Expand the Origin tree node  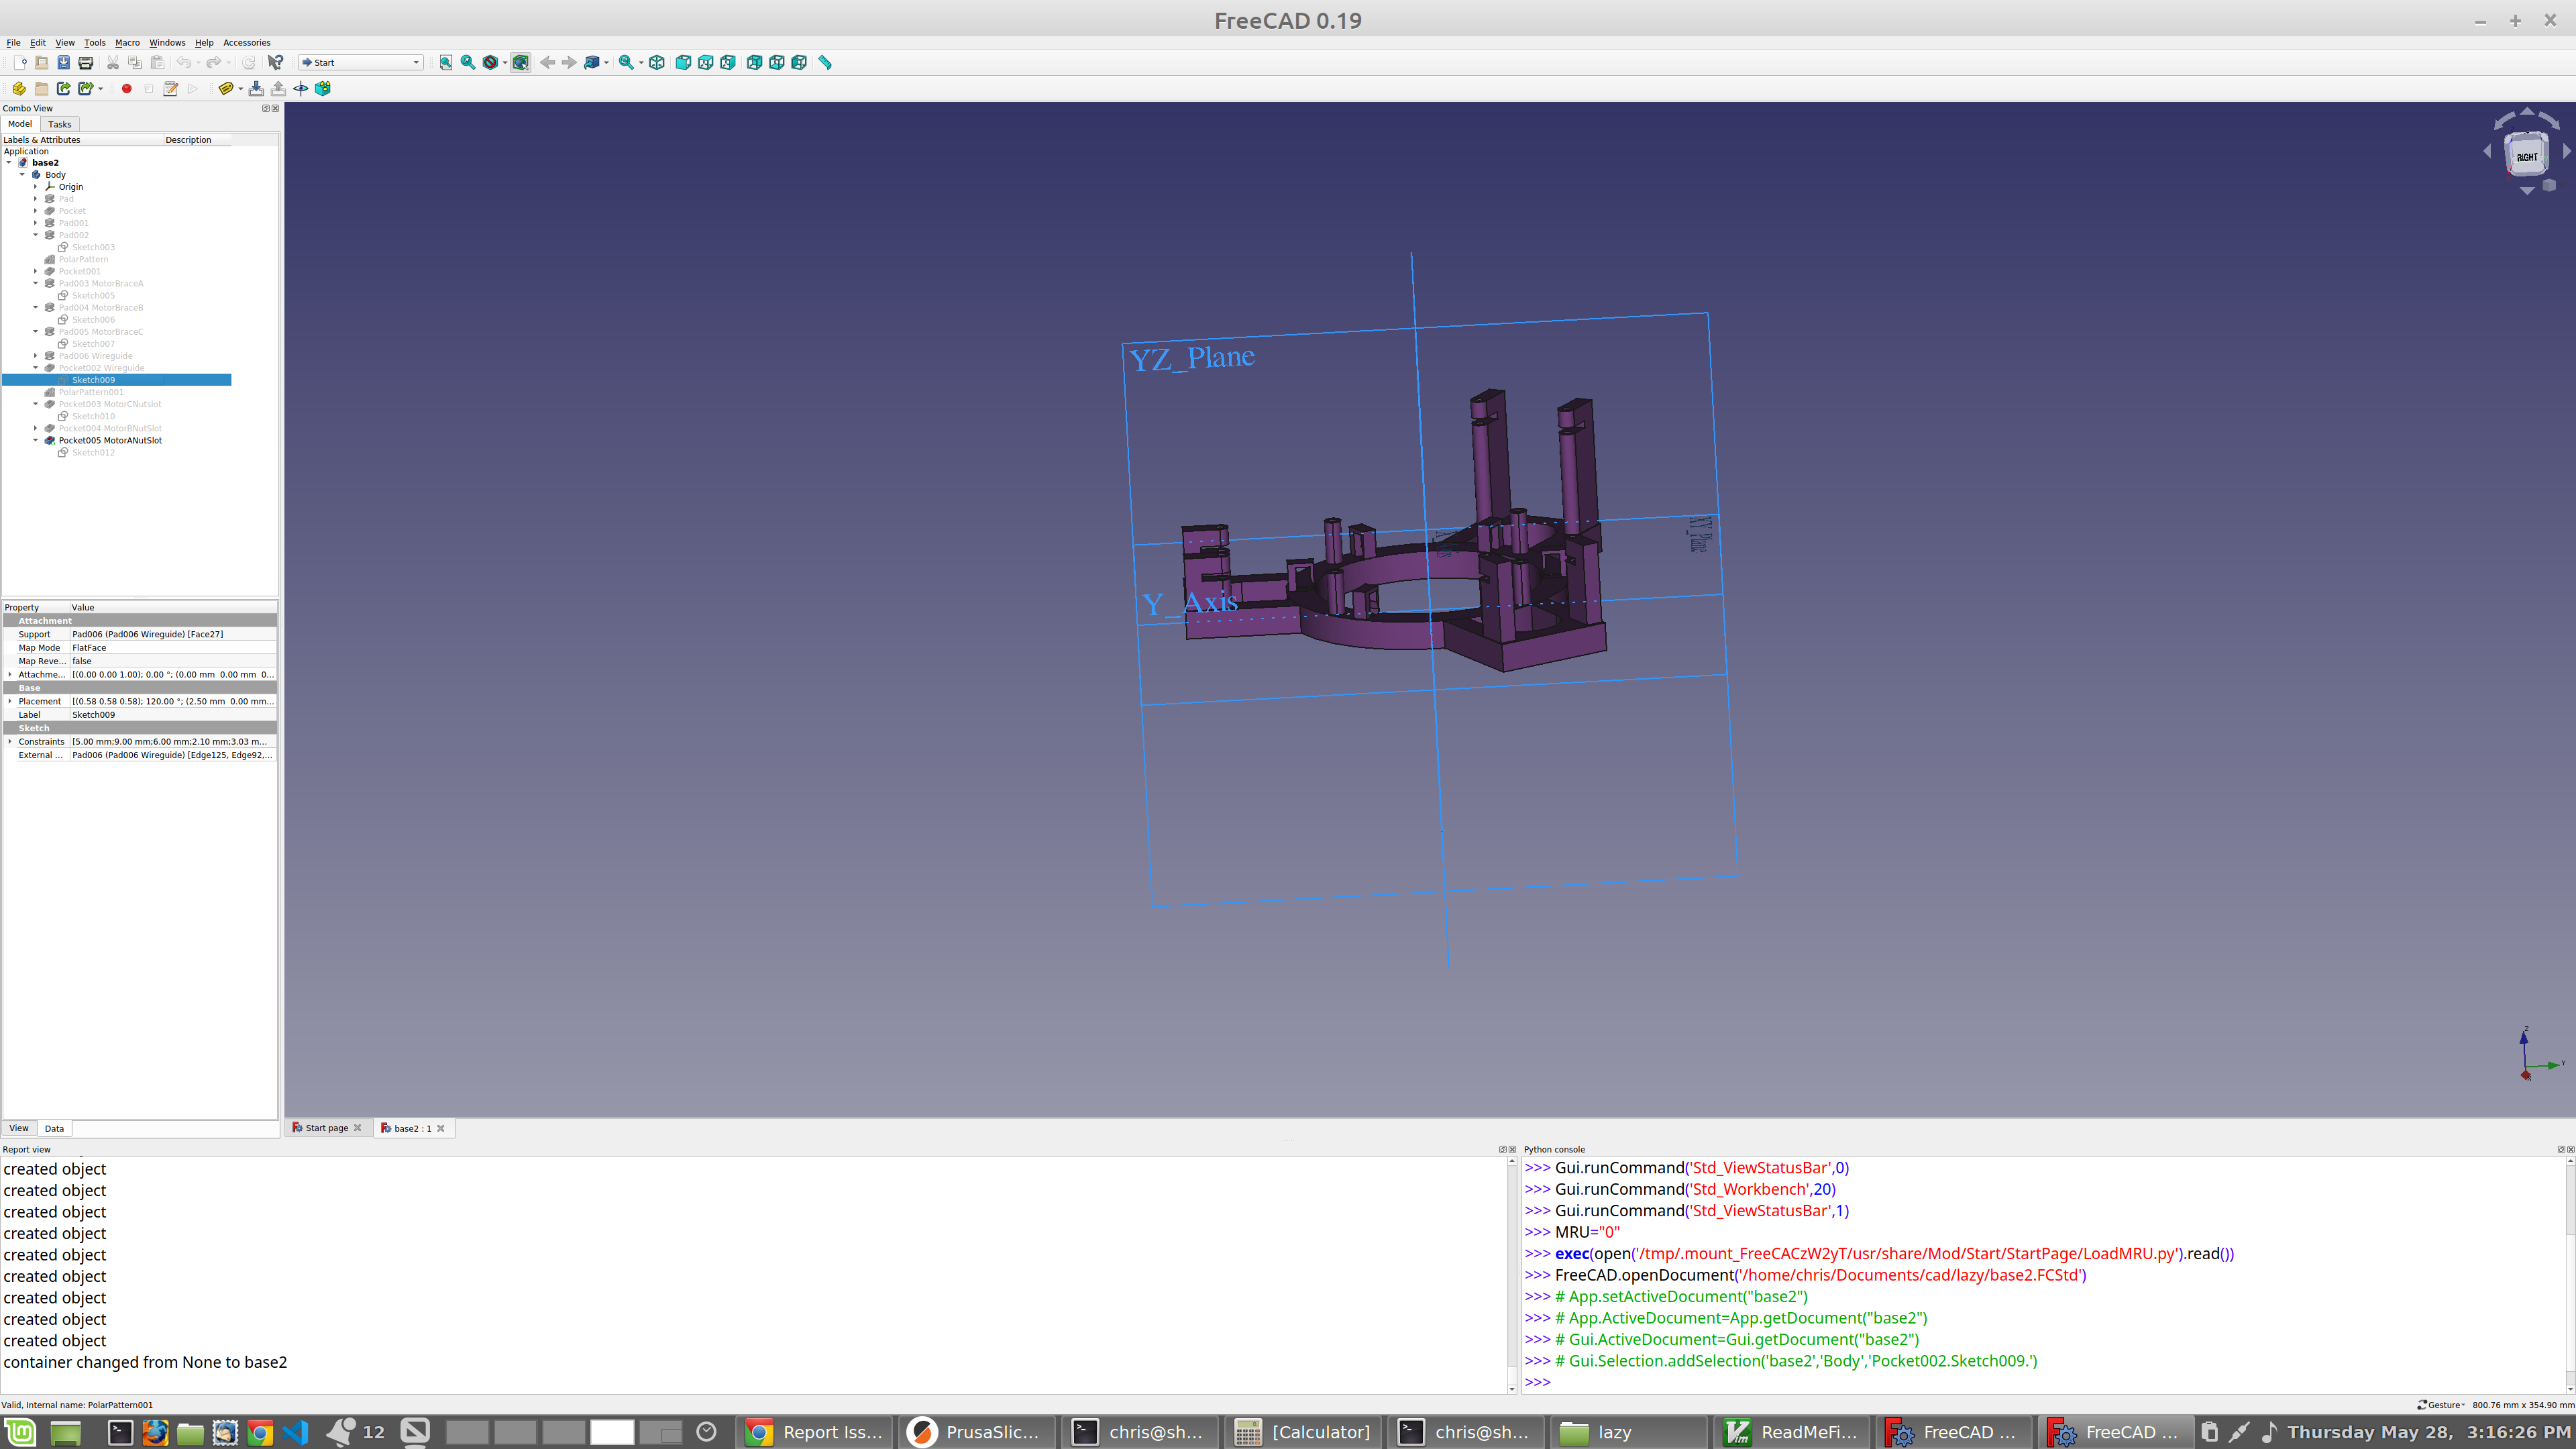click(35, 187)
